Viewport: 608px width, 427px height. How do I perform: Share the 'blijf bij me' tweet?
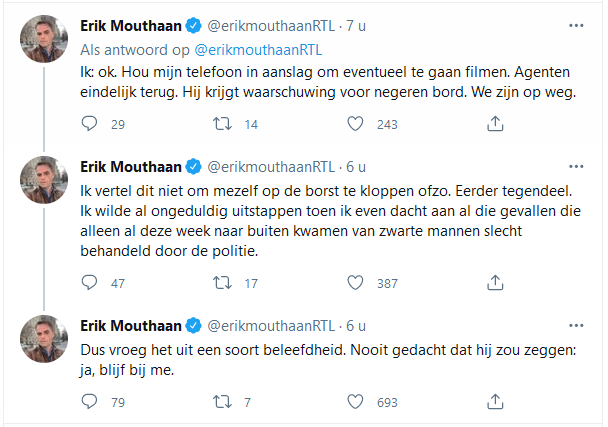tap(493, 402)
